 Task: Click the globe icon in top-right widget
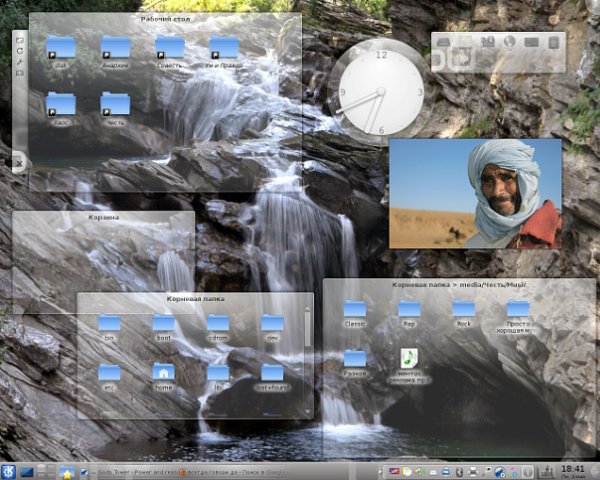(508, 43)
